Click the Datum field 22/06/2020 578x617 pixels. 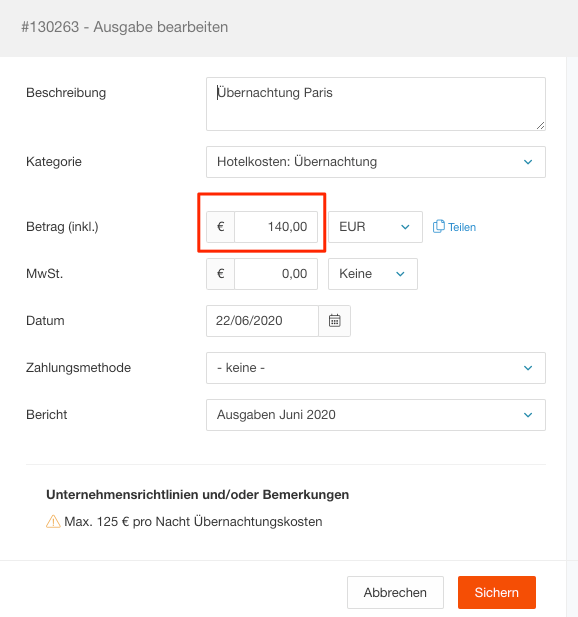[262, 321]
